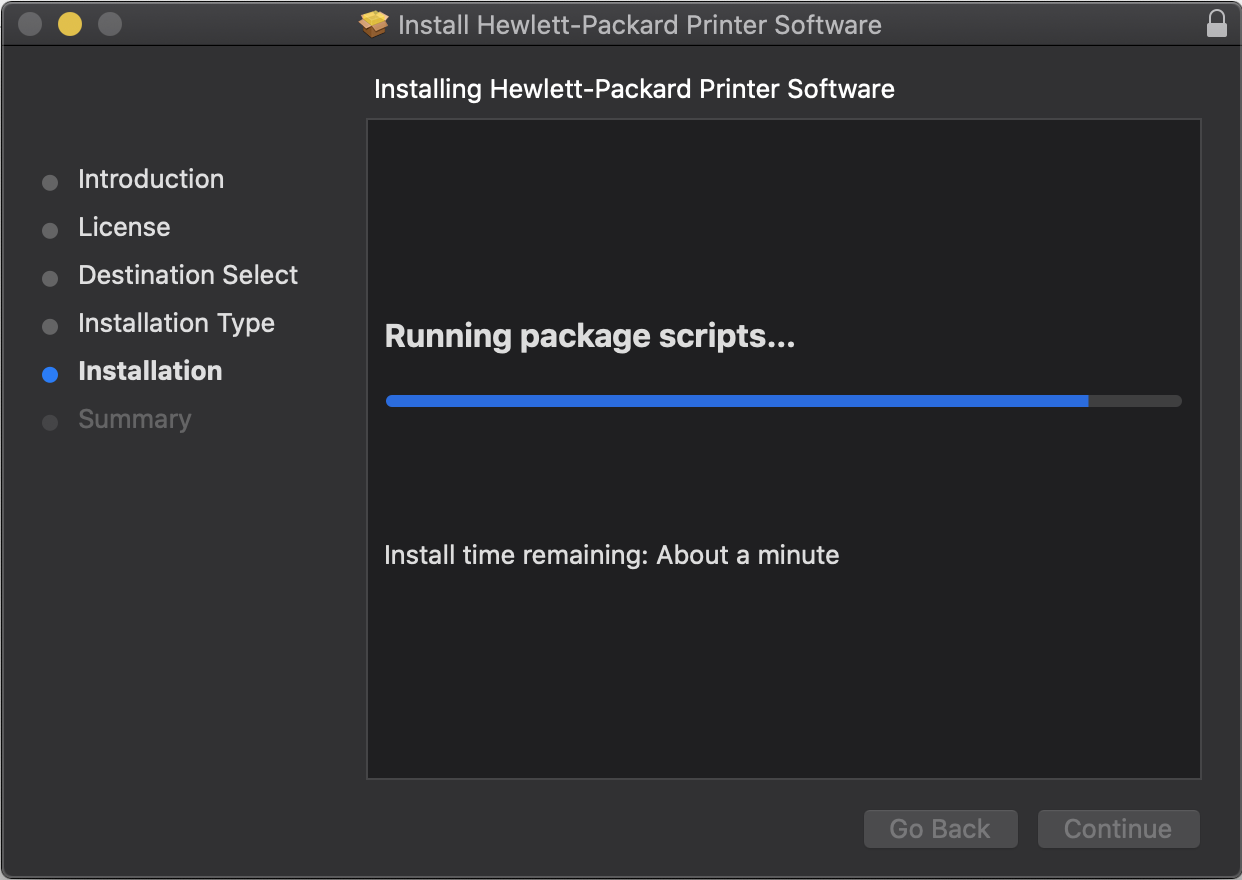This screenshot has width=1242, height=880.
Task: Minimize the installer with yellow button
Action: [70, 24]
